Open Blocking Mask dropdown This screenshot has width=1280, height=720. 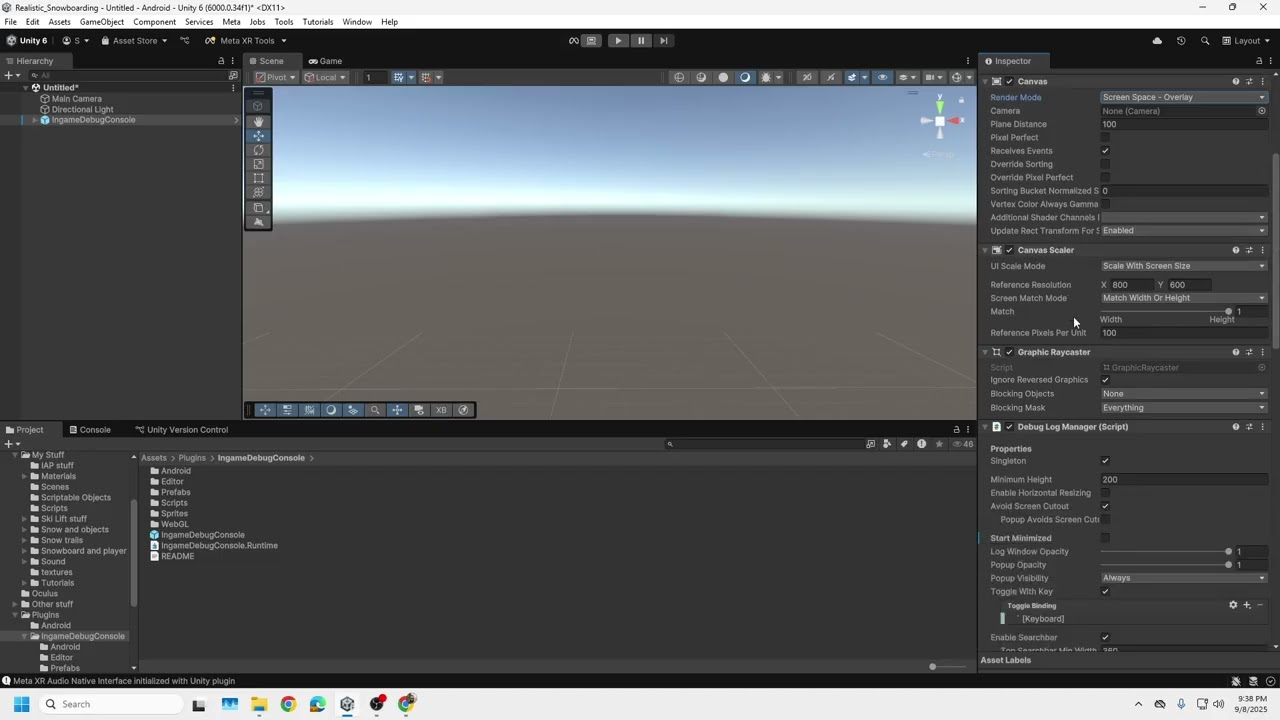click(x=1184, y=408)
